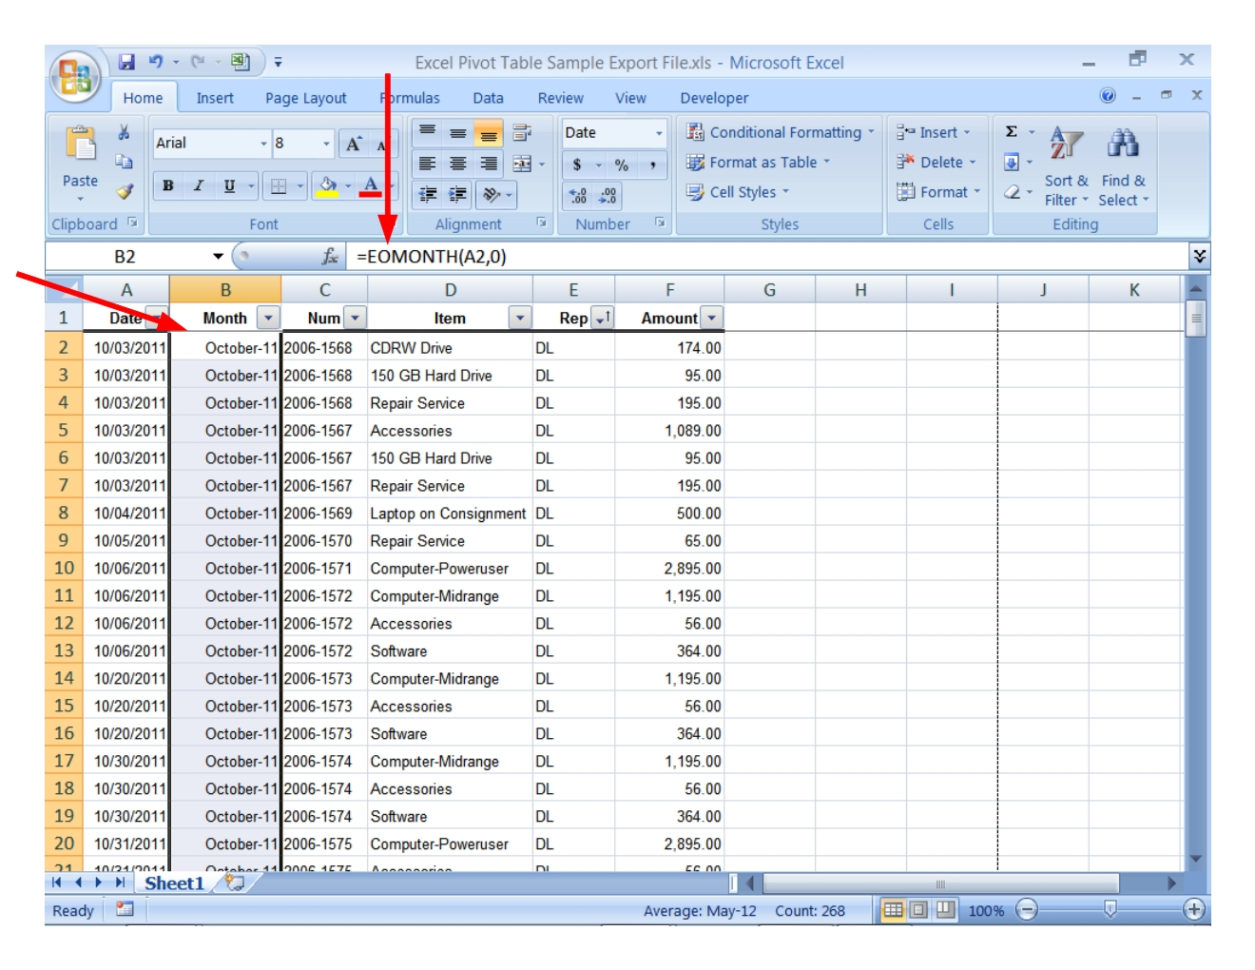Open the Page Layout ribbon tab

(x=305, y=98)
